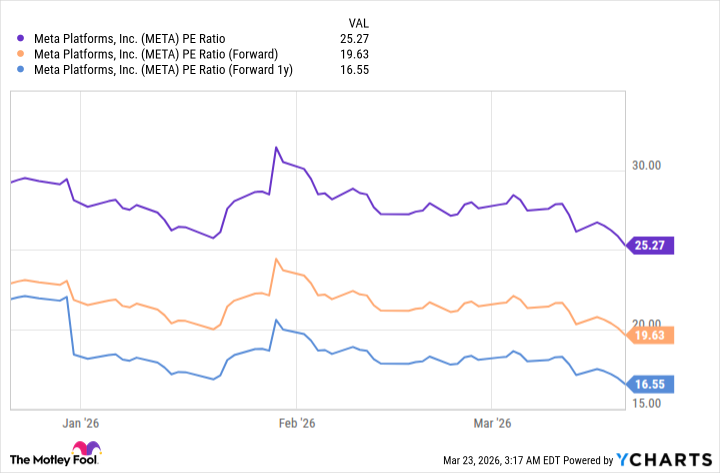Image resolution: width=720 pixels, height=473 pixels.
Task: Click the 'The Motley Fool' text logo
Action: [49, 459]
